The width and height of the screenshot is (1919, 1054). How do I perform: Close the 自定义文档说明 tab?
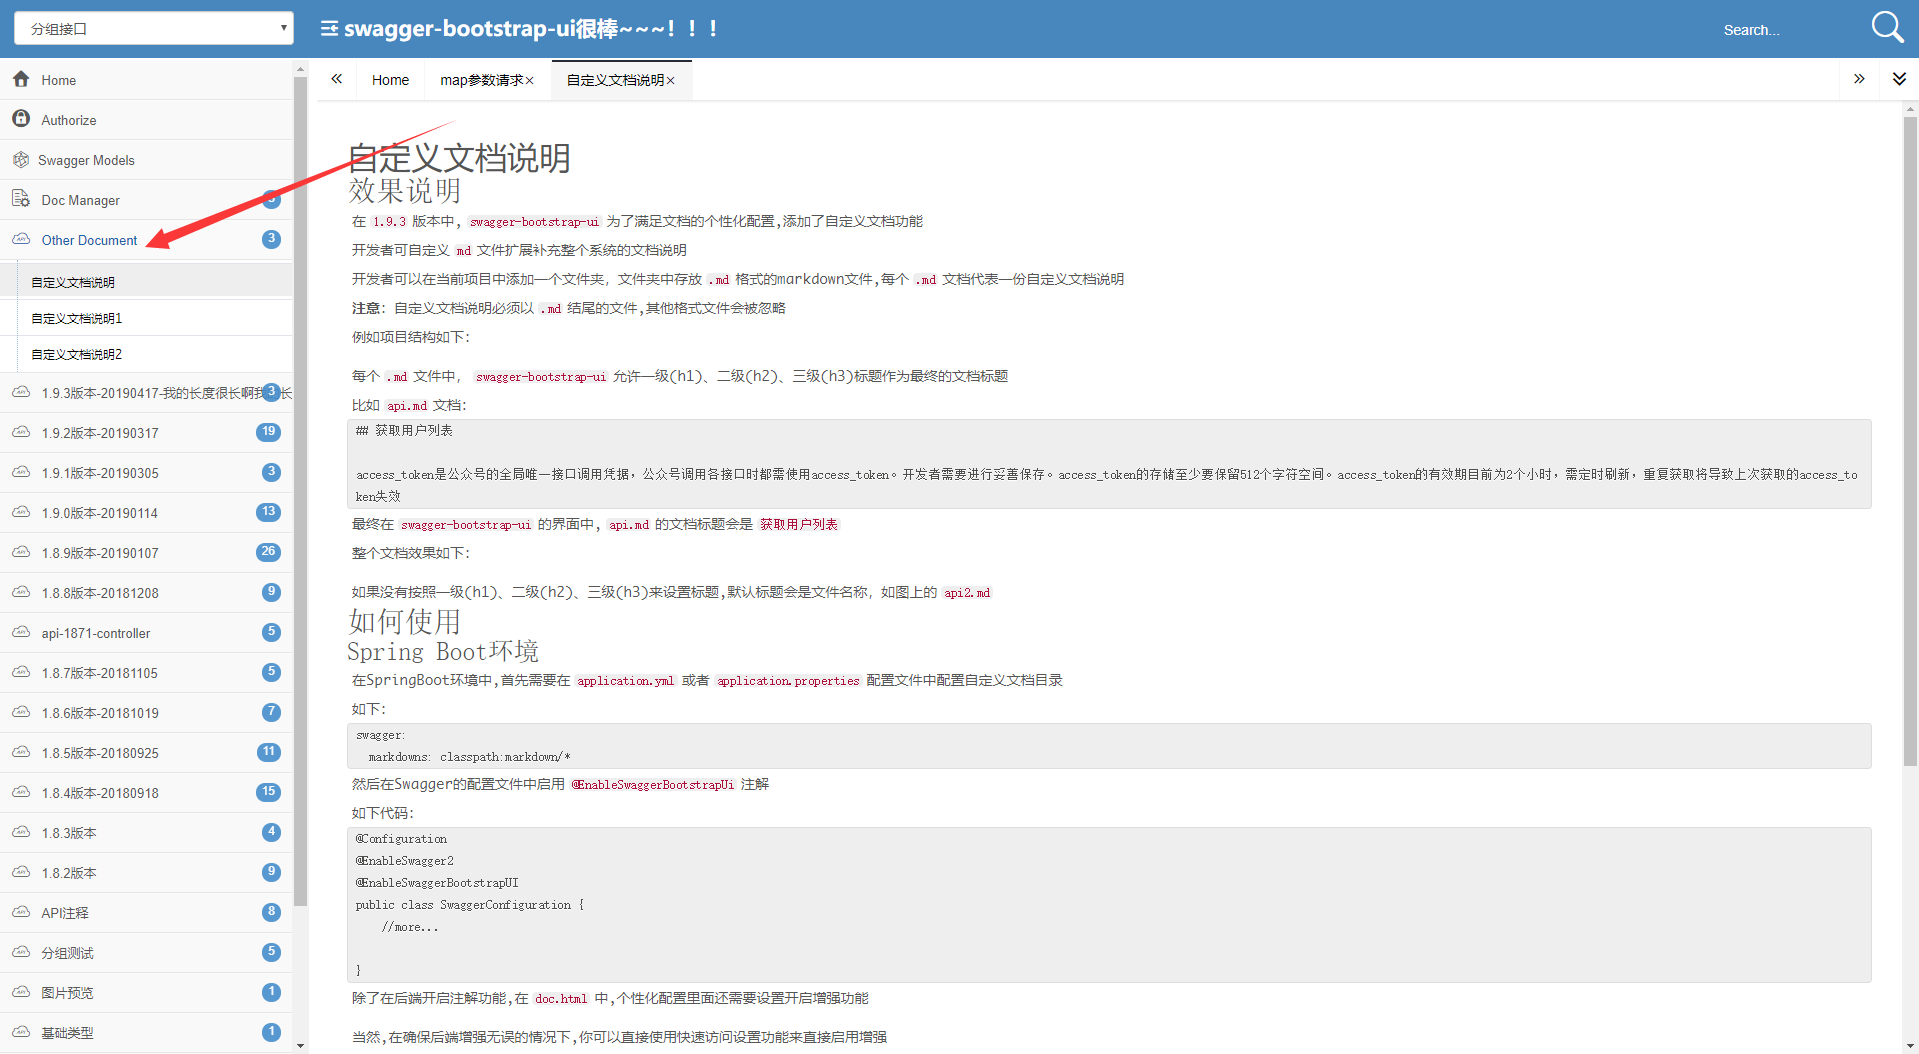(x=671, y=81)
